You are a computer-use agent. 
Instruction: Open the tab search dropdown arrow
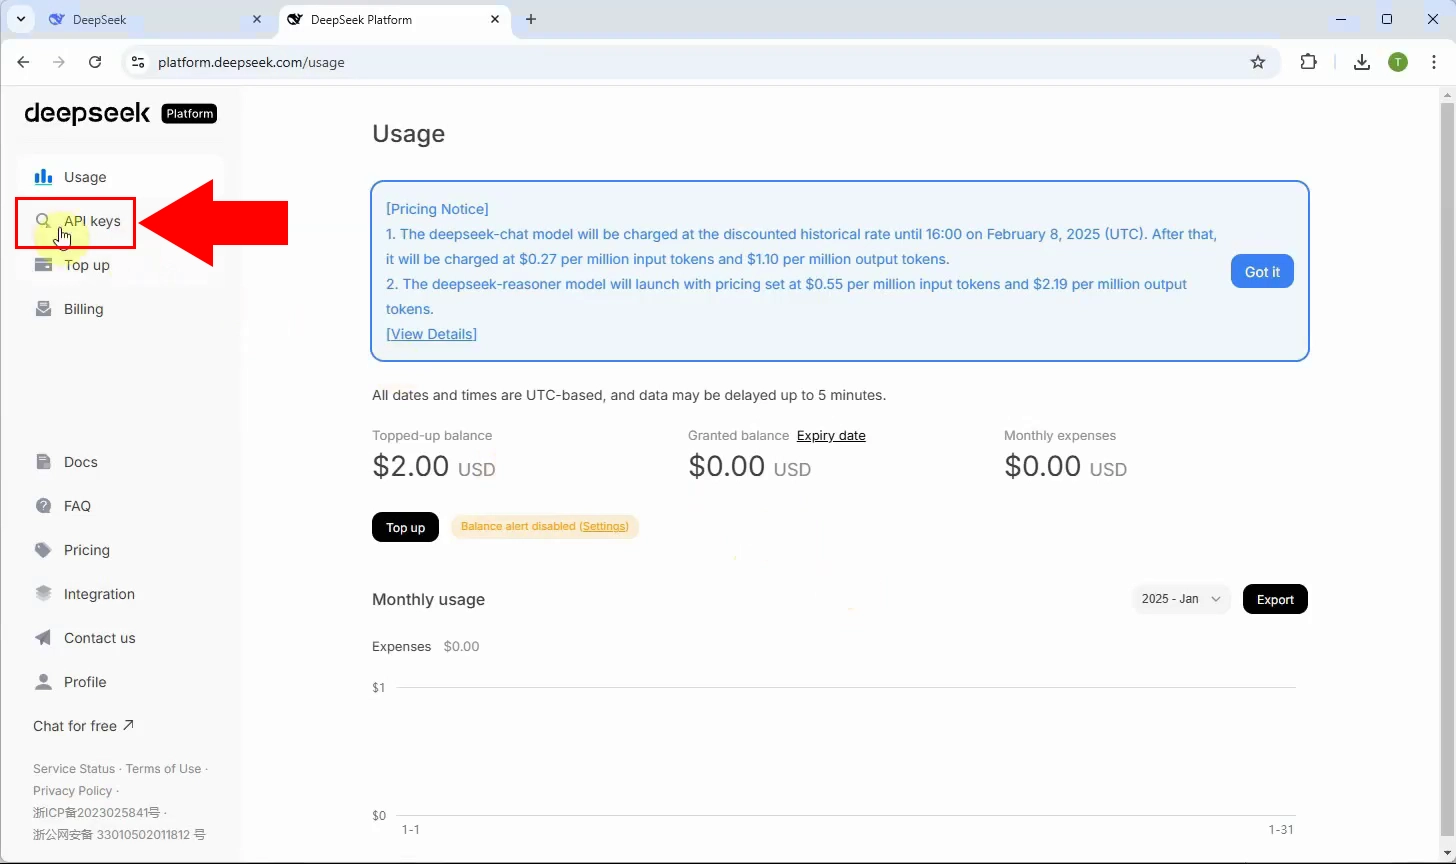(x=20, y=19)
